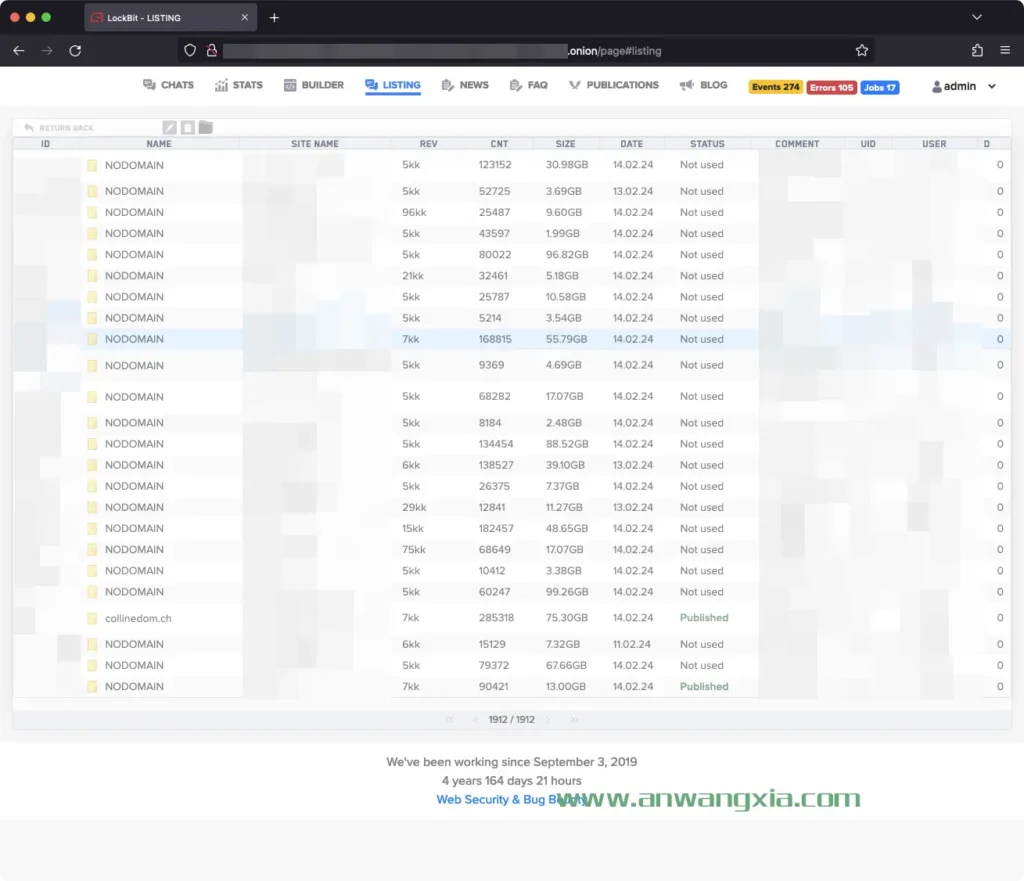
Task: Select the LISTING tab
Action: click(392, 85)
